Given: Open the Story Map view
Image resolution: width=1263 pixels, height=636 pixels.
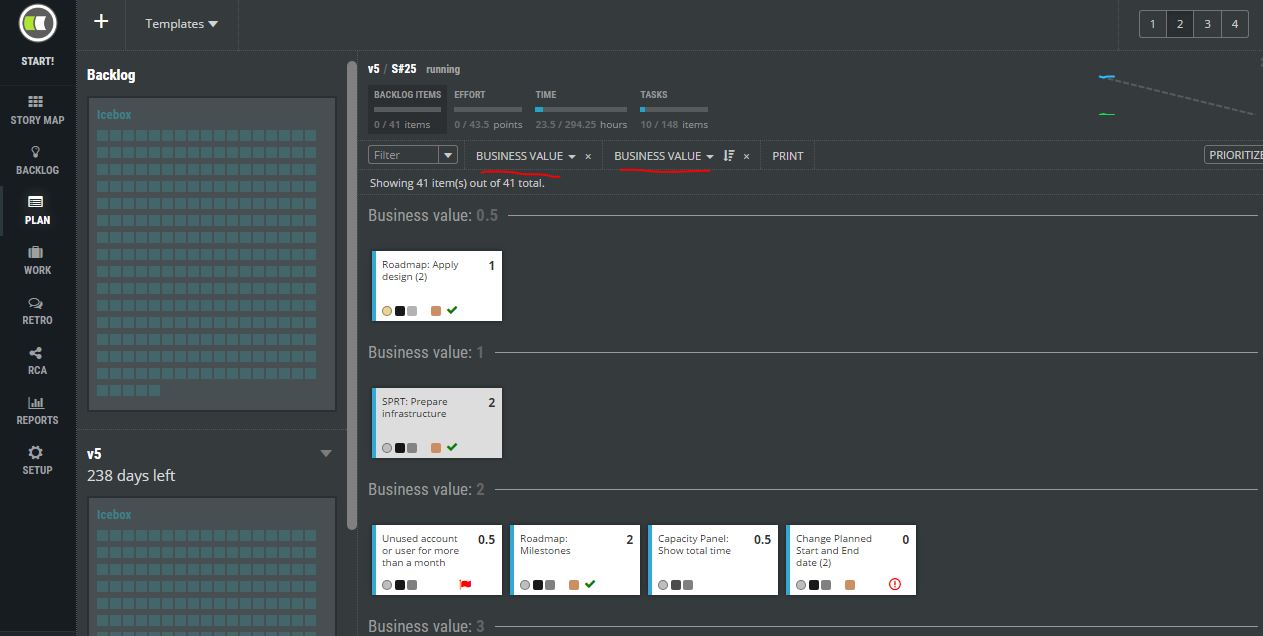Looking at the screenshot, I should click(37, 110).
